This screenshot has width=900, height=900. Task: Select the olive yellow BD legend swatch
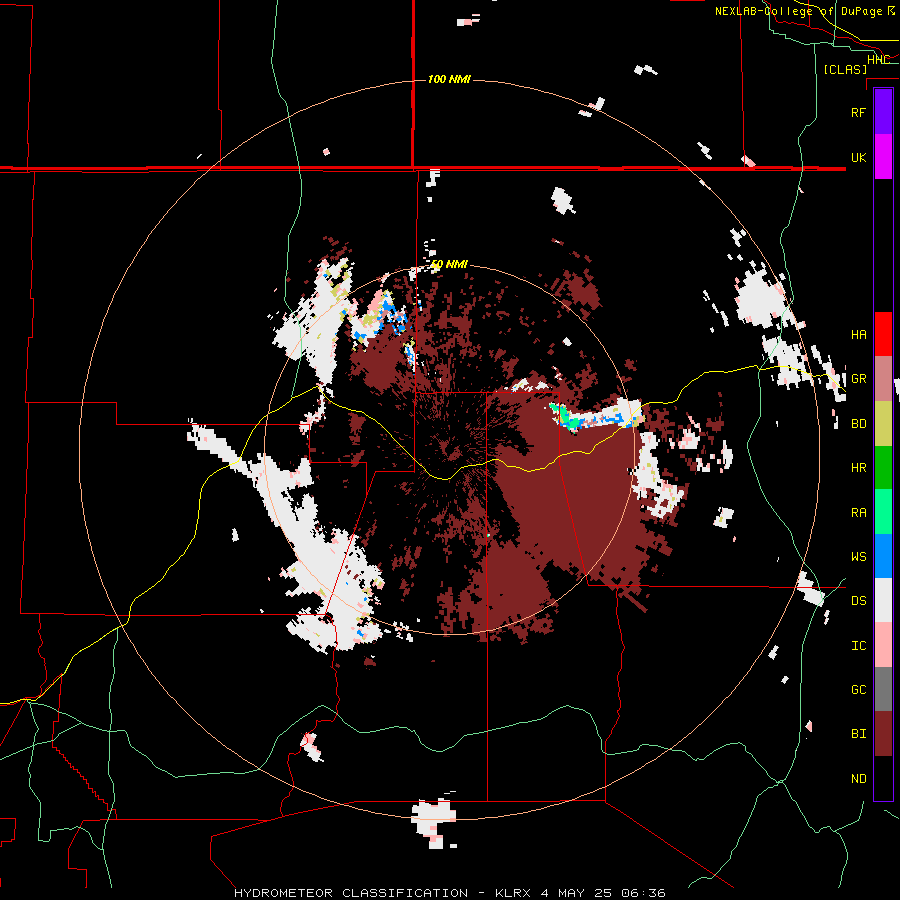883,424
